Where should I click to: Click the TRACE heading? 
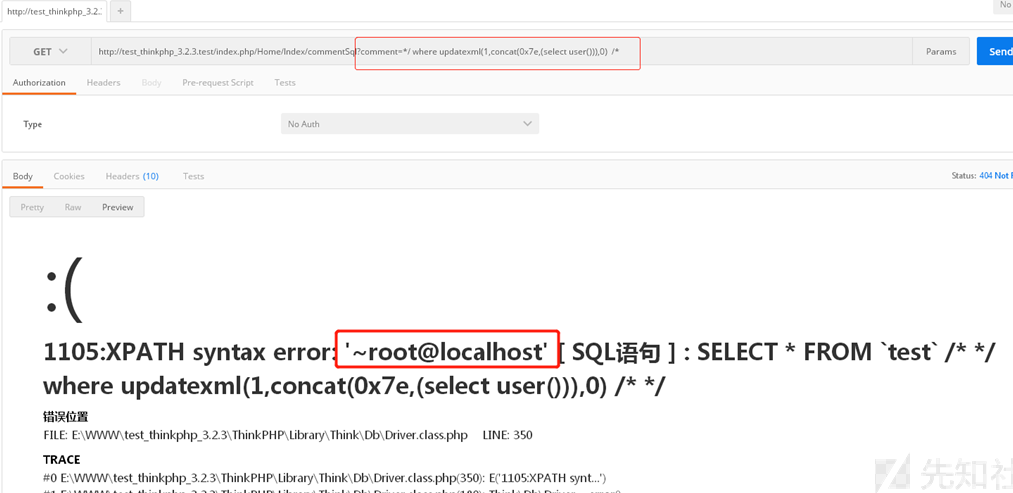coord(62,459)
